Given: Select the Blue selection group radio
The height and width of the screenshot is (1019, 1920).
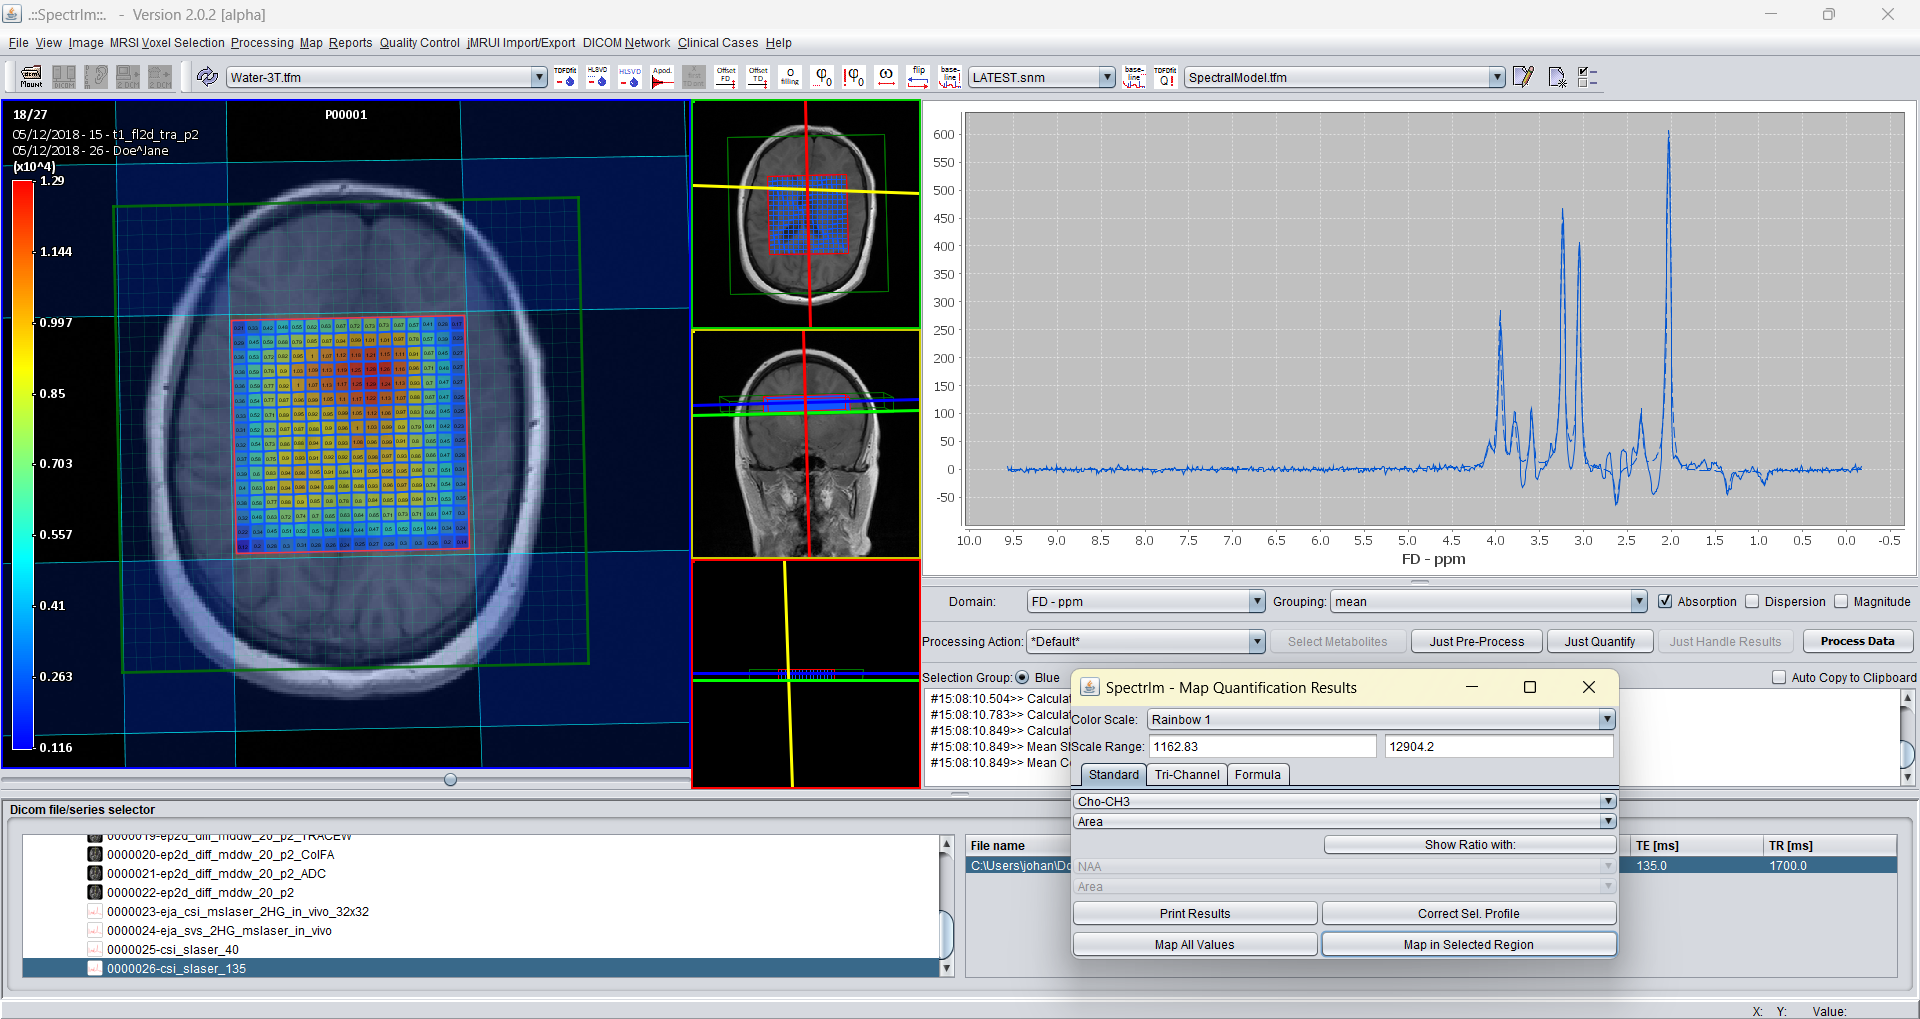Looking at the screenshot, I should (x=1022, y=677).
